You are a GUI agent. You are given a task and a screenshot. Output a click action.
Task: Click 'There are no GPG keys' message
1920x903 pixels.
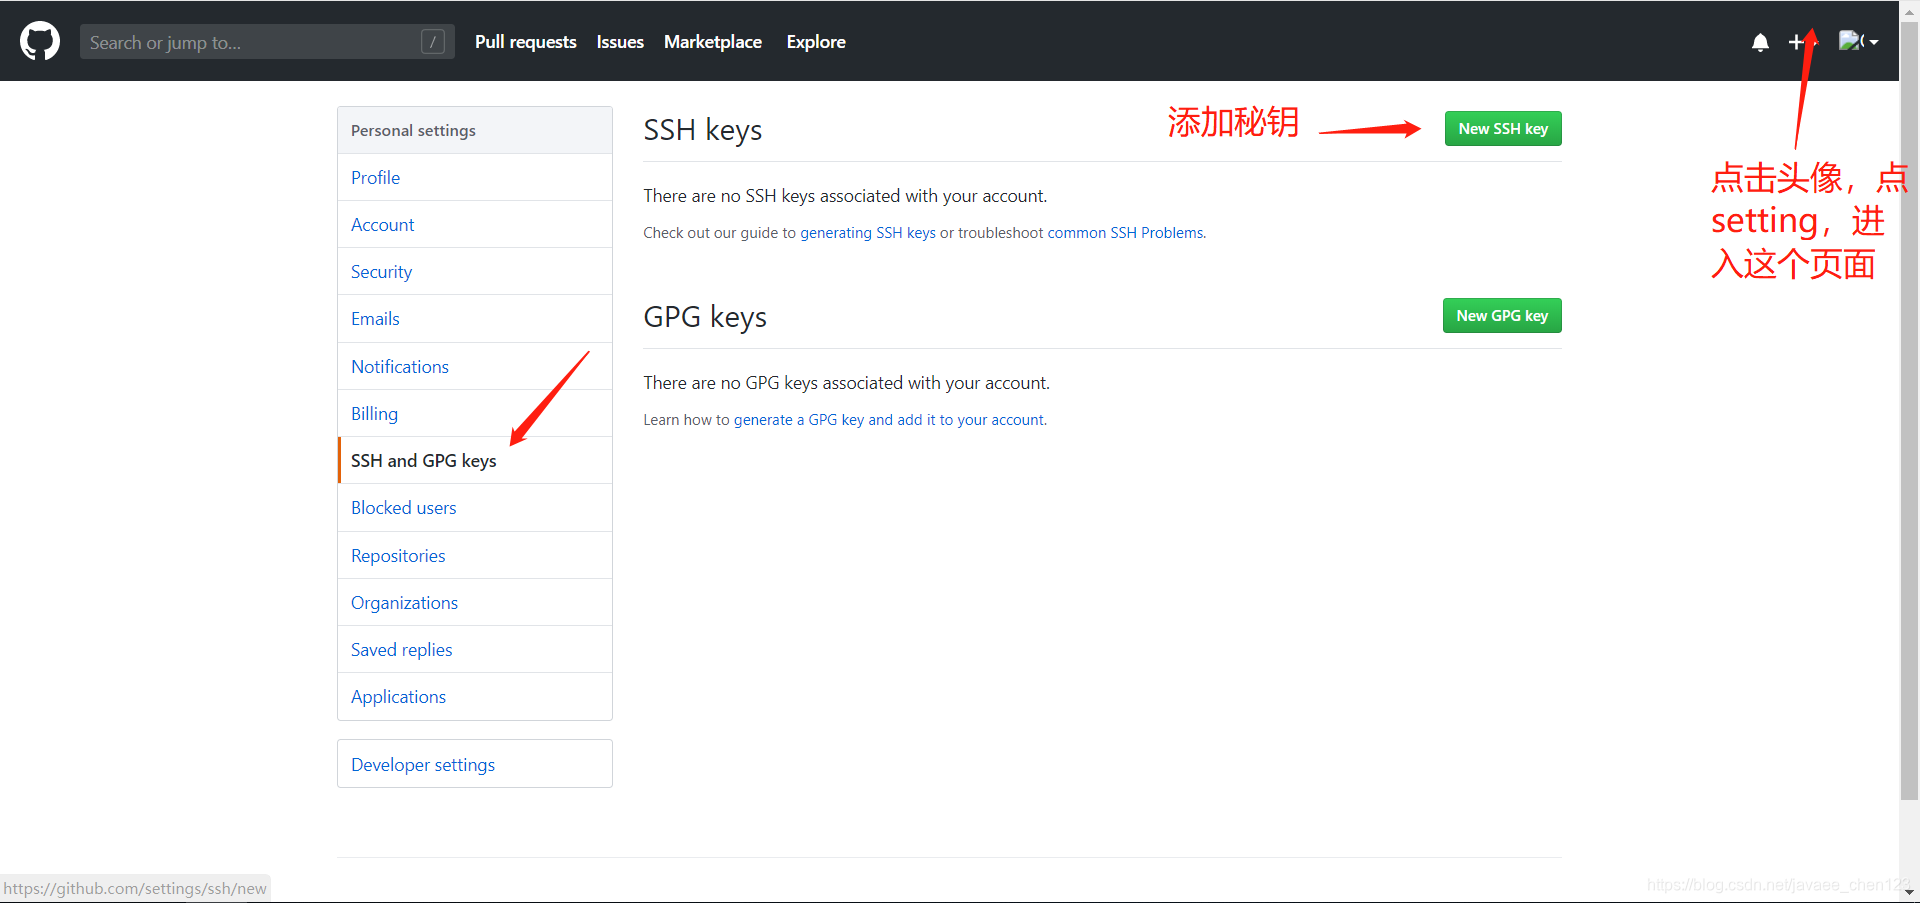click(x=846, y=383)
